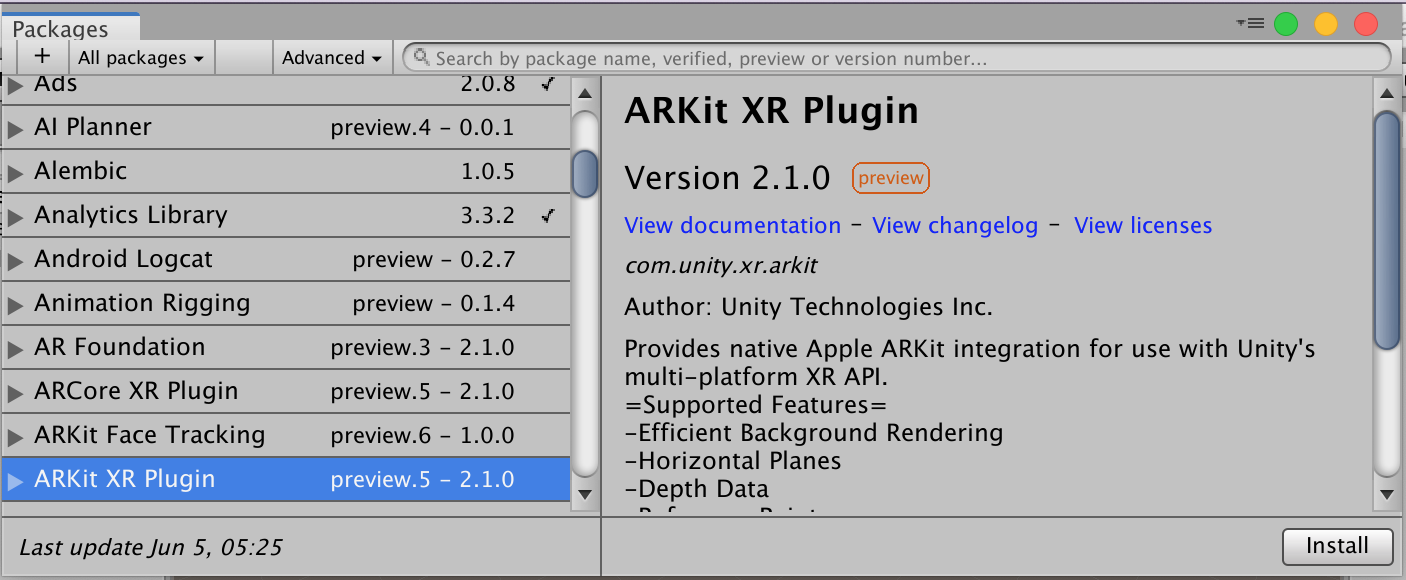Expand the ARKit Face Tracking row
Screen dimensions: 1406x580
click(15, 437)
